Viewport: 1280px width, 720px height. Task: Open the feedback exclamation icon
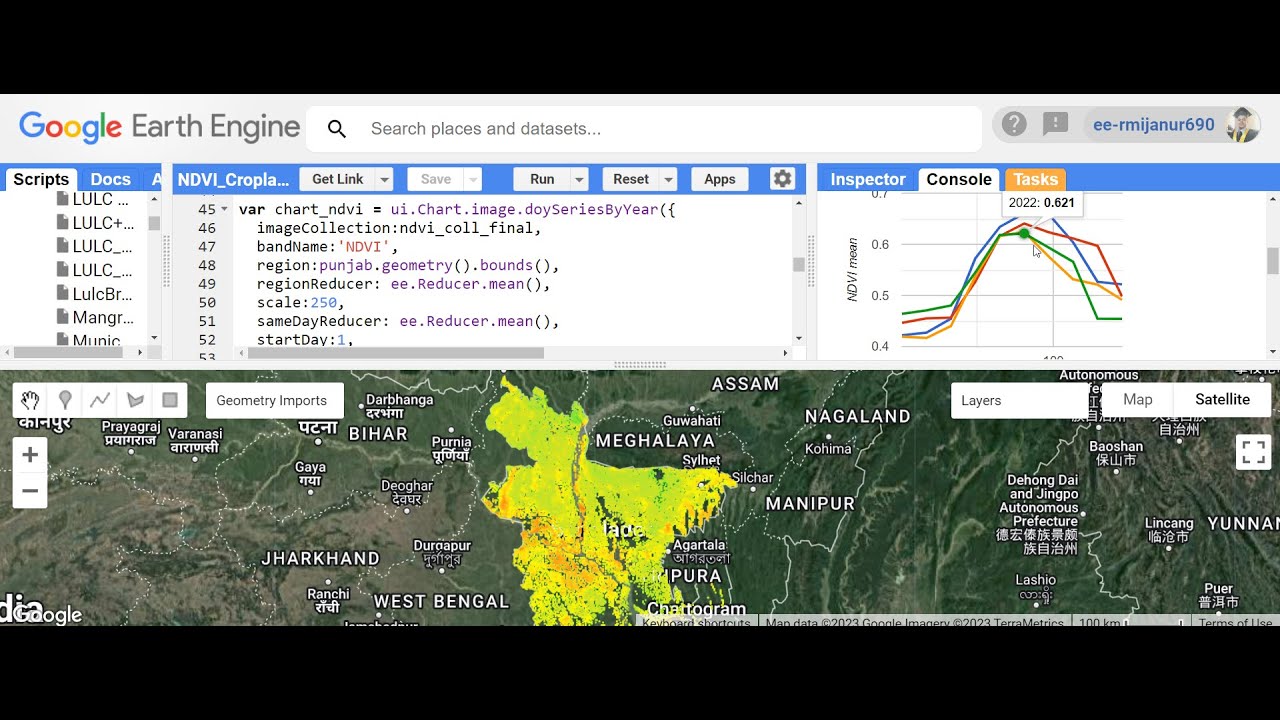(x=1056, y=124)
